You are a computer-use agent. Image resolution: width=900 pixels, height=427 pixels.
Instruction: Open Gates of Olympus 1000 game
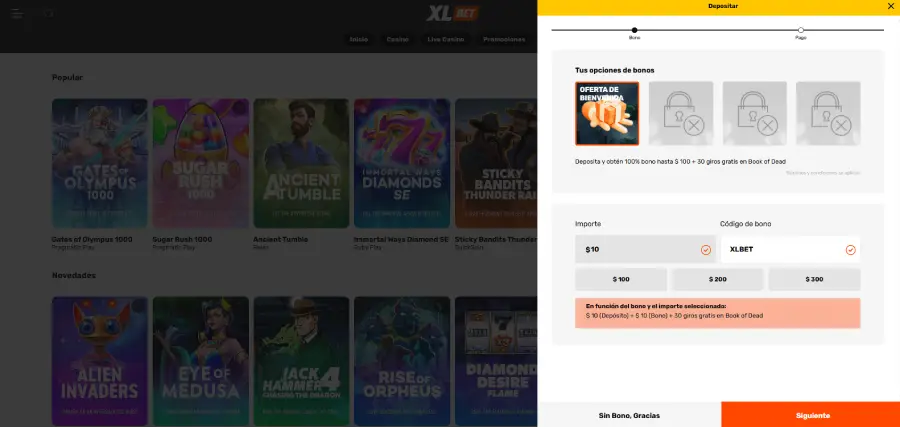(99, 164)
